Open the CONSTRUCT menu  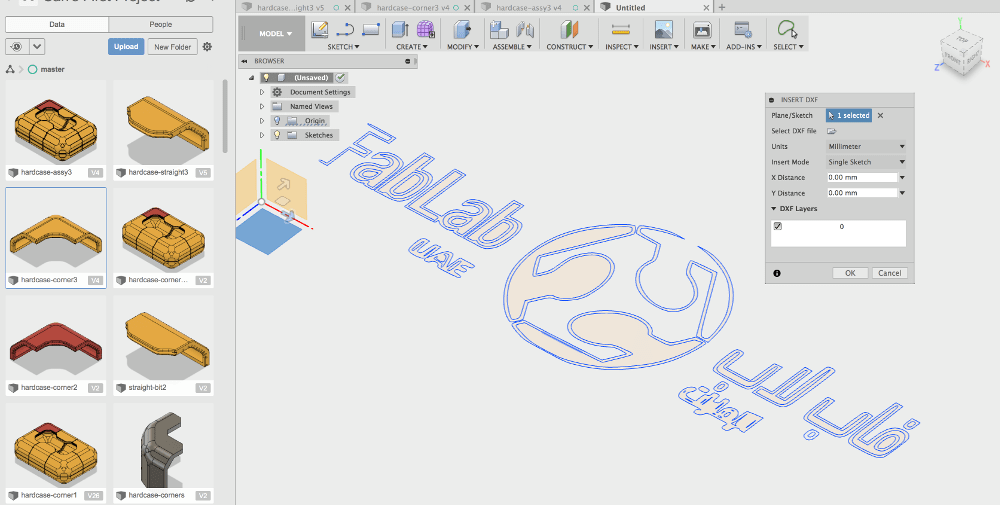570,47
